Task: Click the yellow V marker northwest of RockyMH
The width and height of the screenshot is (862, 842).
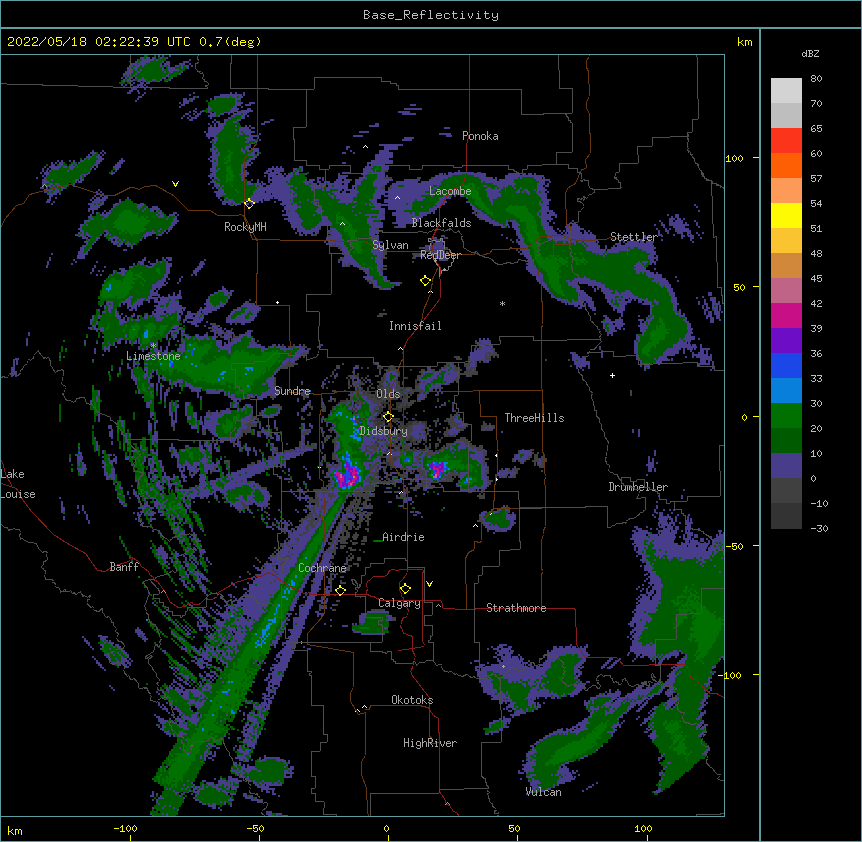Action: (x=175, y=184)
